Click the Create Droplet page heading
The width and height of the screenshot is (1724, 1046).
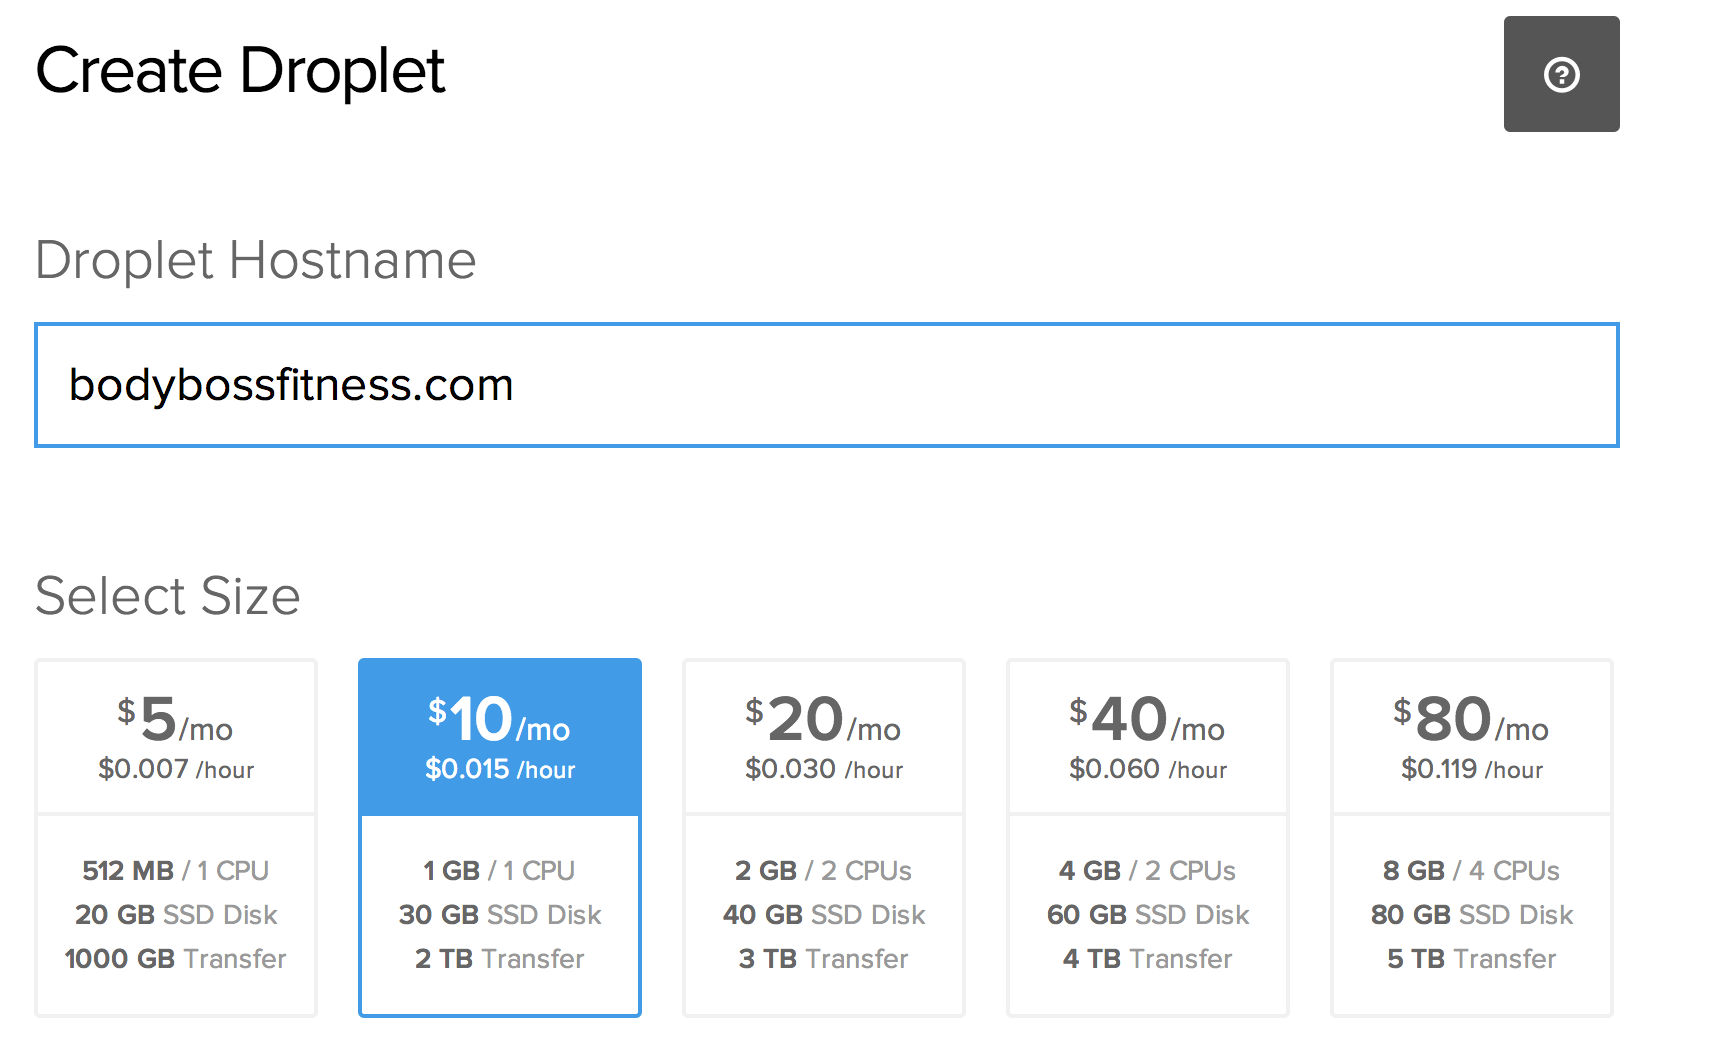coord(240,72)
